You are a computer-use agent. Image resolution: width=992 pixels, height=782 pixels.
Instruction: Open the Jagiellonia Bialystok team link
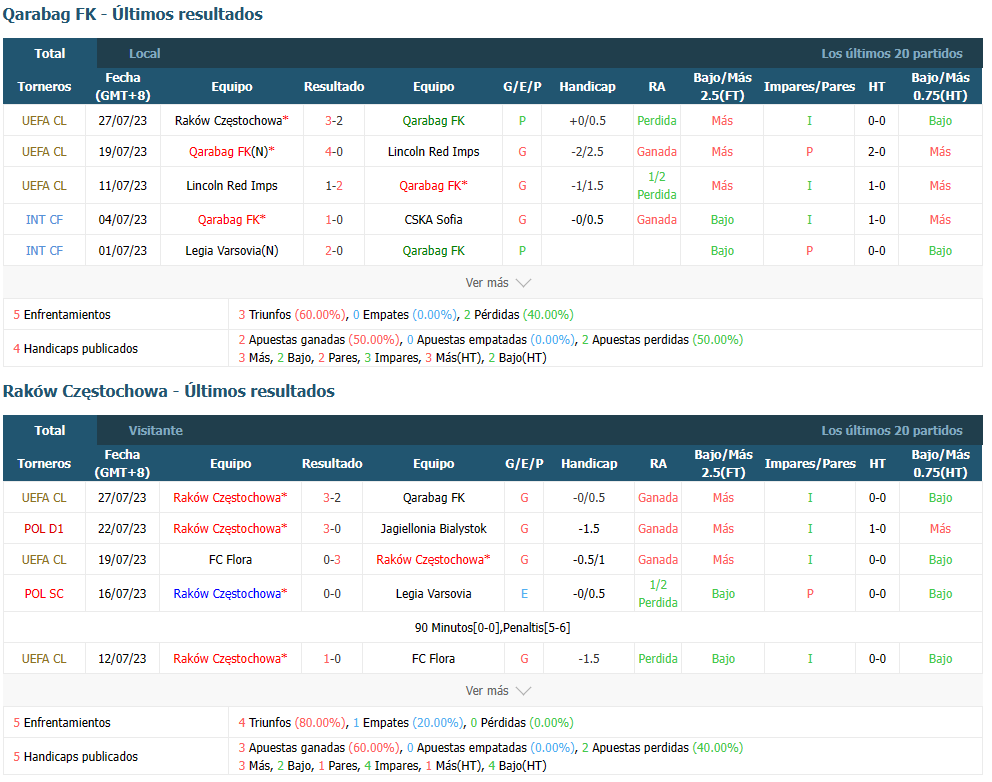tap(433, 529)
